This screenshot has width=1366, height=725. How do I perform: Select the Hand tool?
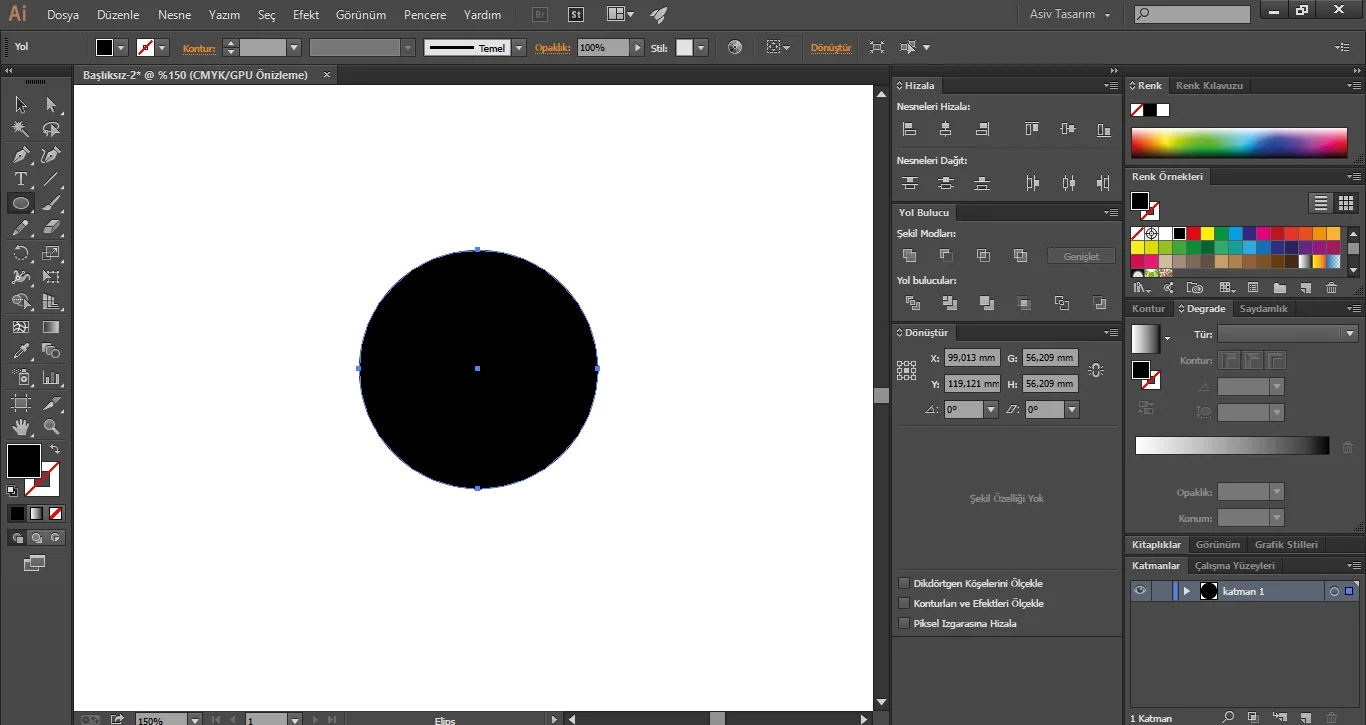[x=20, y=427]
